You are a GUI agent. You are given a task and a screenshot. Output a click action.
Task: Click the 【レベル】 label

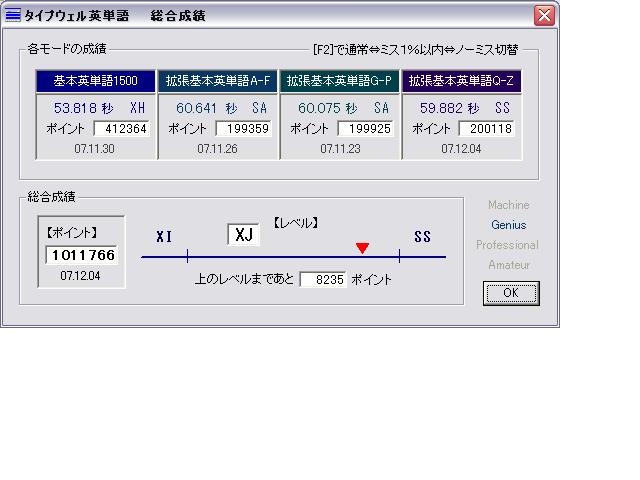click(296, 223)
